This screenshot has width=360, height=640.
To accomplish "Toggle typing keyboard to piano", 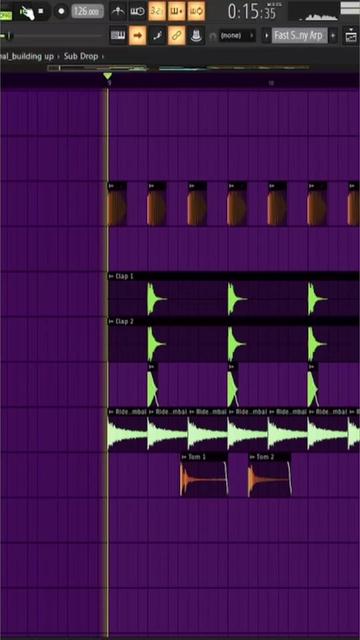I will (x=118, y=36).
